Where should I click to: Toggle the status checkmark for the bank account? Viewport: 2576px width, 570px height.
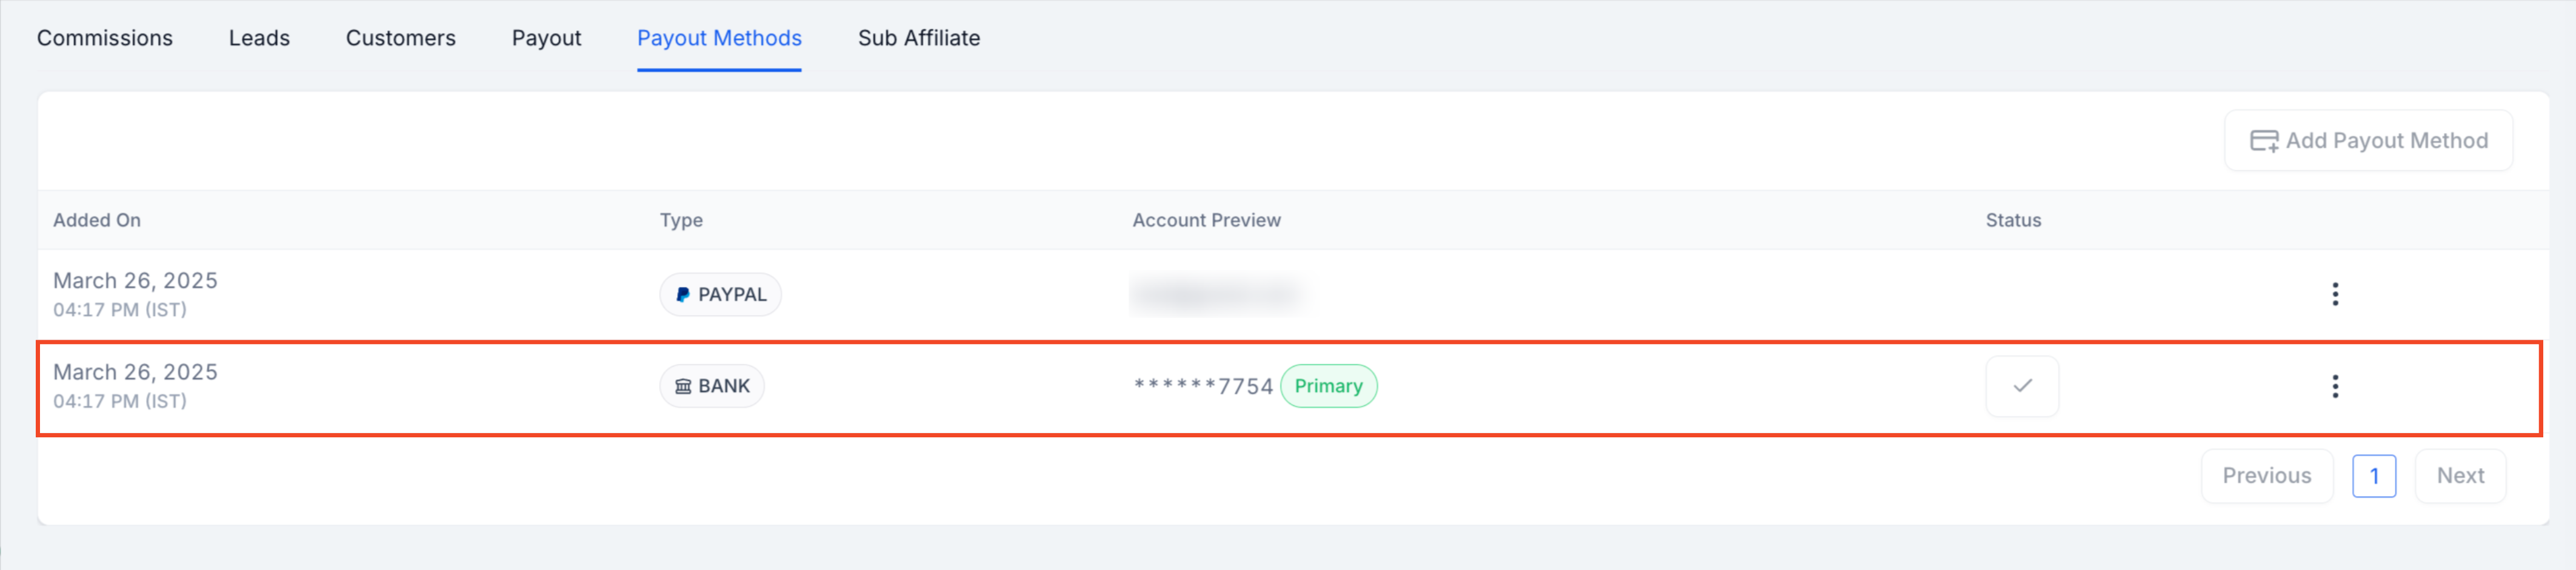coord(2022,386)
